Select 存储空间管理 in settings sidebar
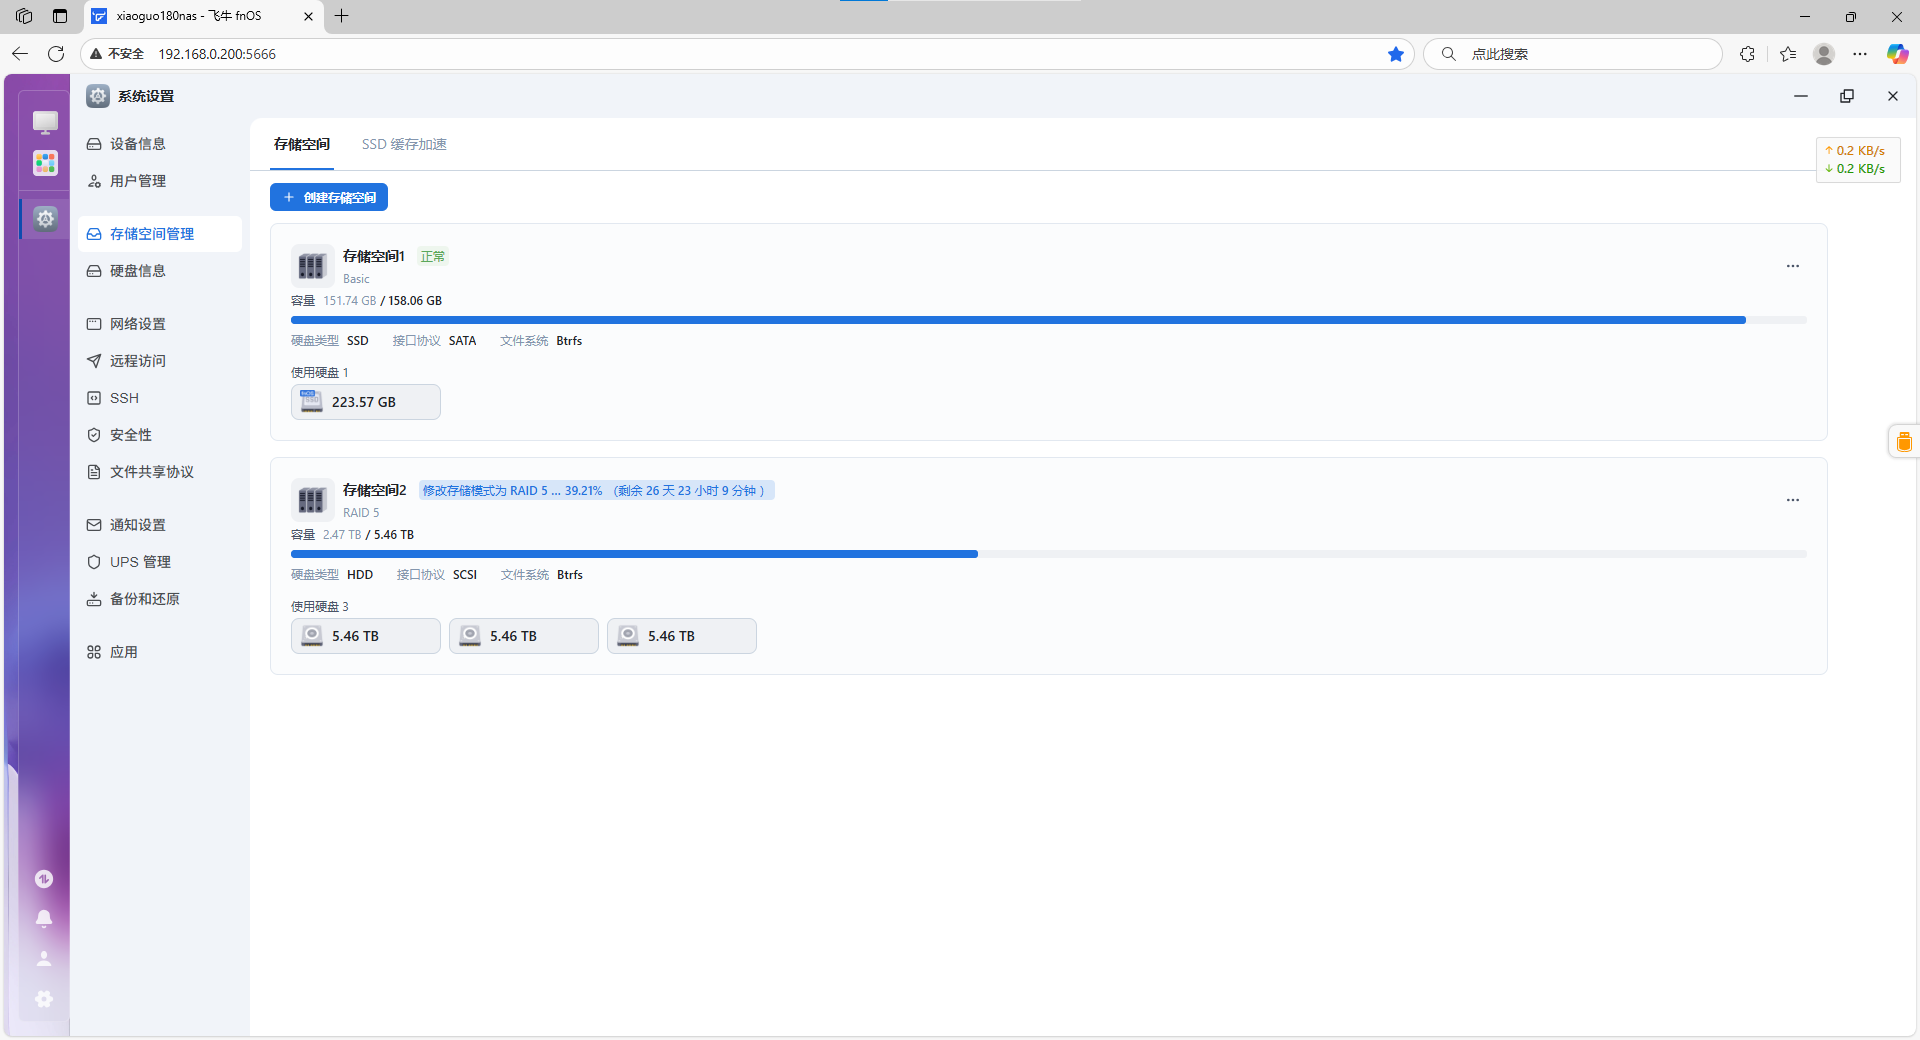Image resolution: width=1920 pixels, height=1040 pixels. 160,234
